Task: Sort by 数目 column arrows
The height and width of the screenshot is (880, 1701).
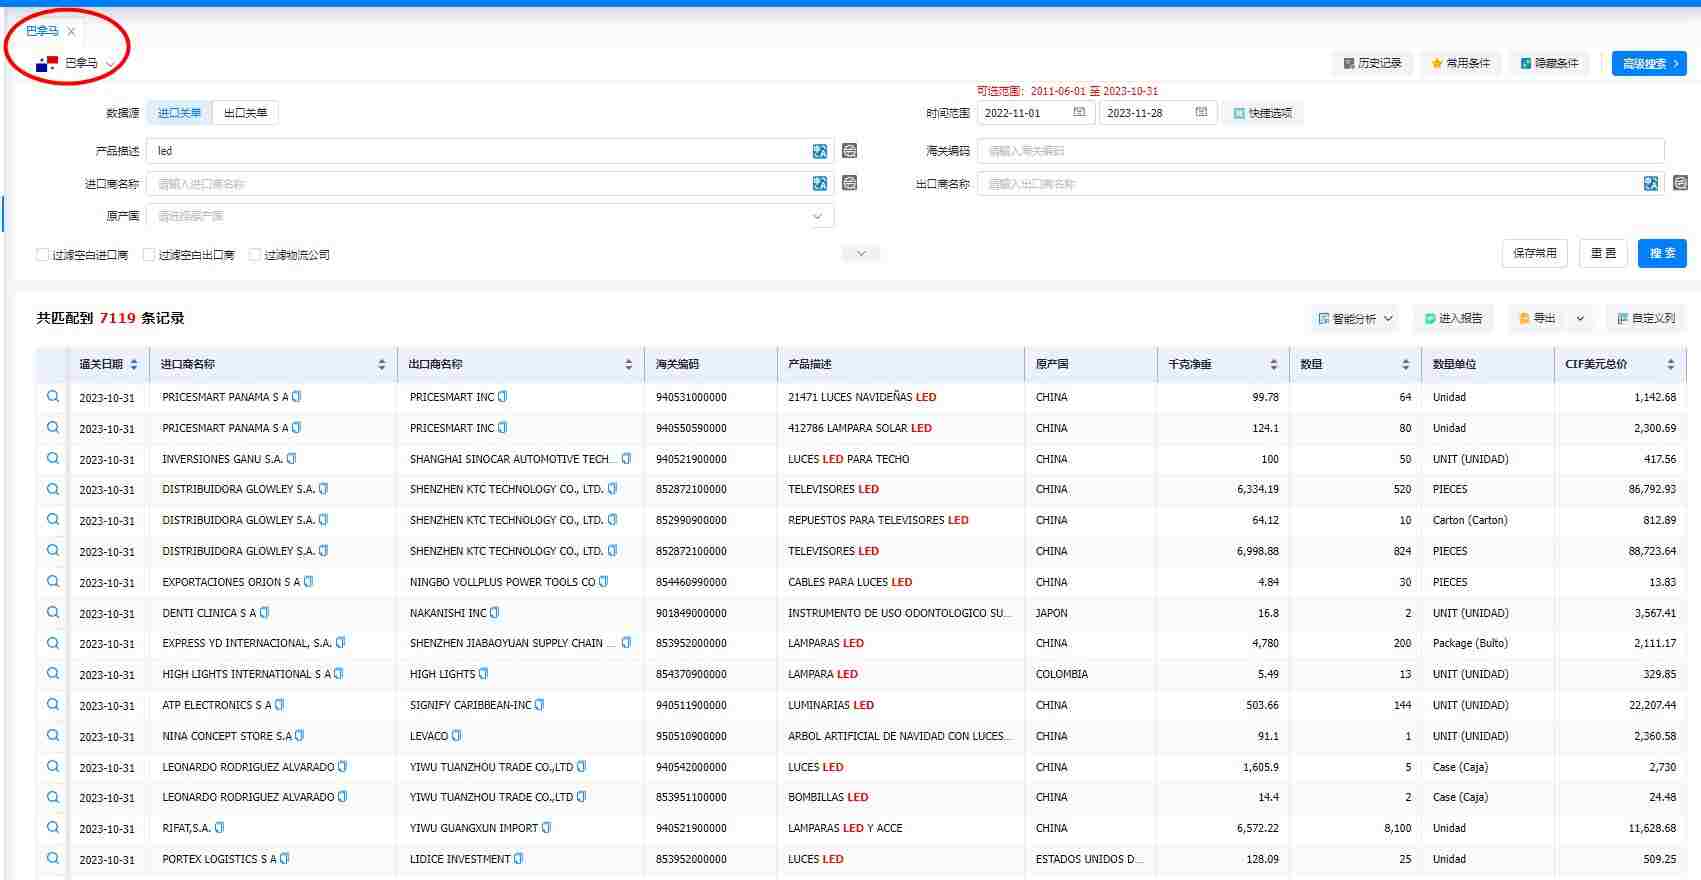Action: [1406, 365]
